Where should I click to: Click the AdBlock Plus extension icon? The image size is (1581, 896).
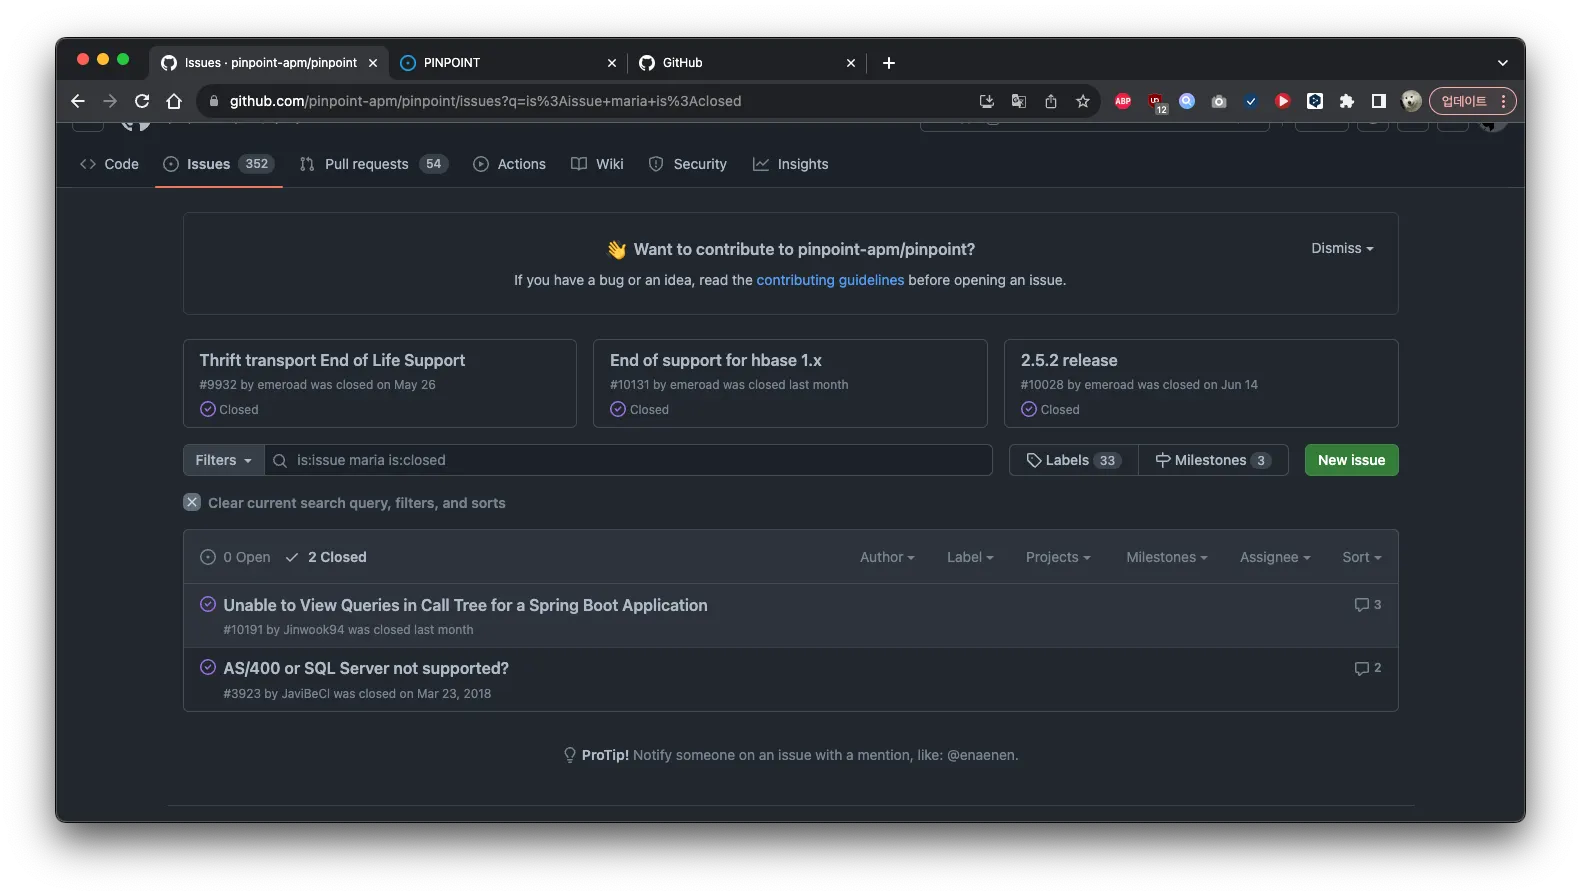(x=1123, y=101)
